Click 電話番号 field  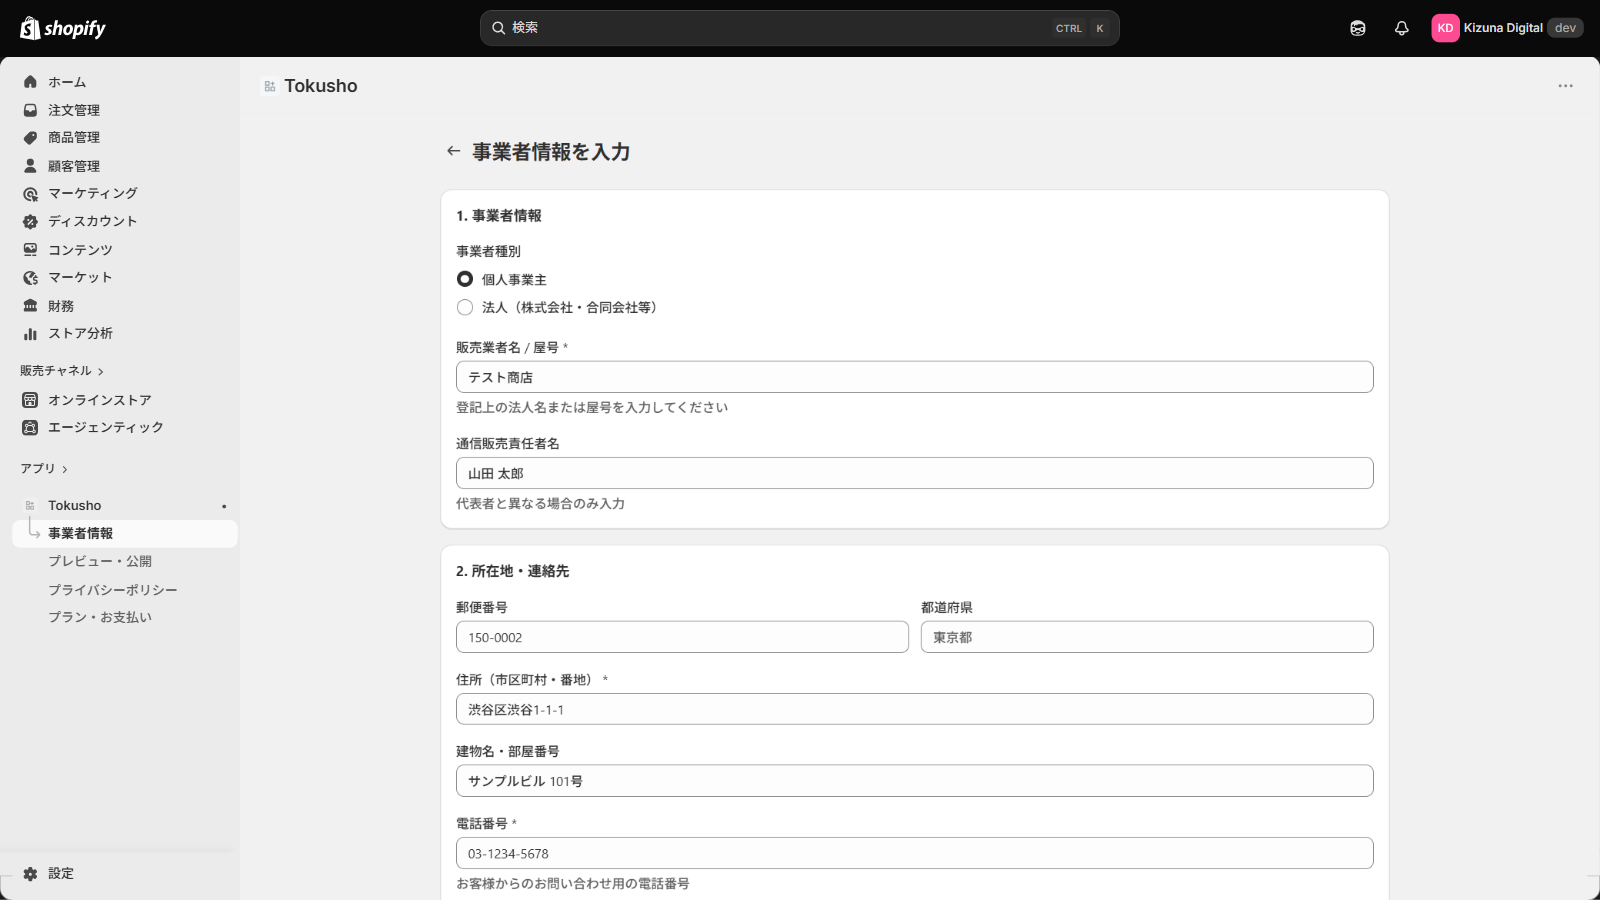point(914,853)
